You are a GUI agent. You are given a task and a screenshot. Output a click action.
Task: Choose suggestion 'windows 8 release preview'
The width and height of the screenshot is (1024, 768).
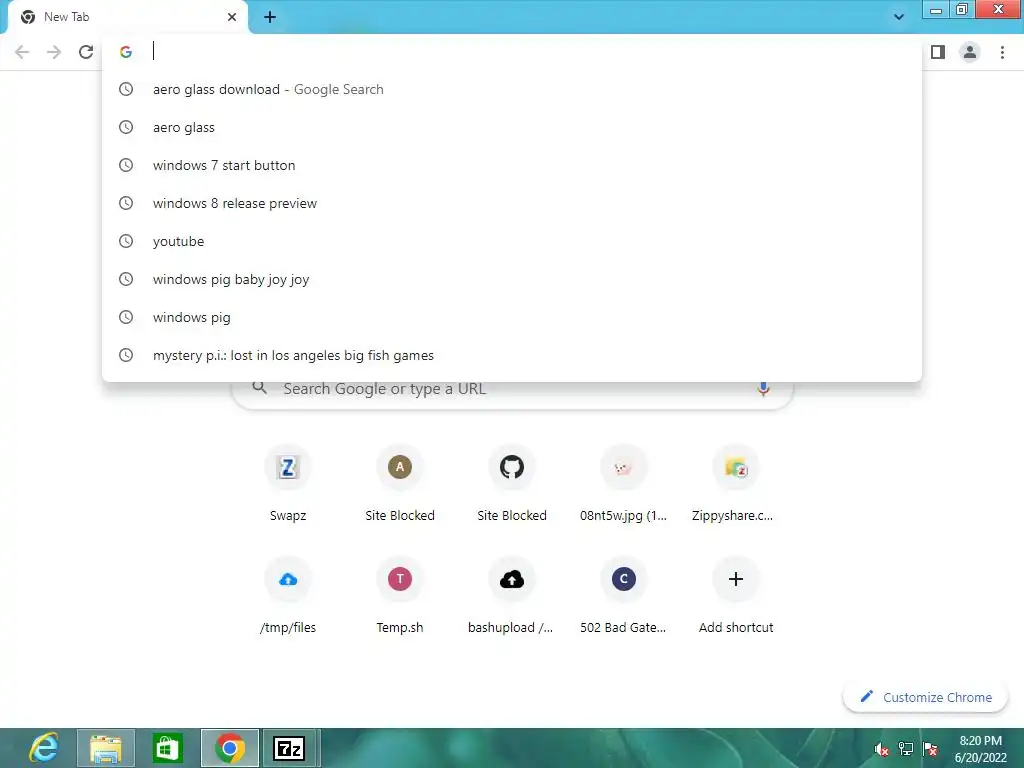click(512, 203)
